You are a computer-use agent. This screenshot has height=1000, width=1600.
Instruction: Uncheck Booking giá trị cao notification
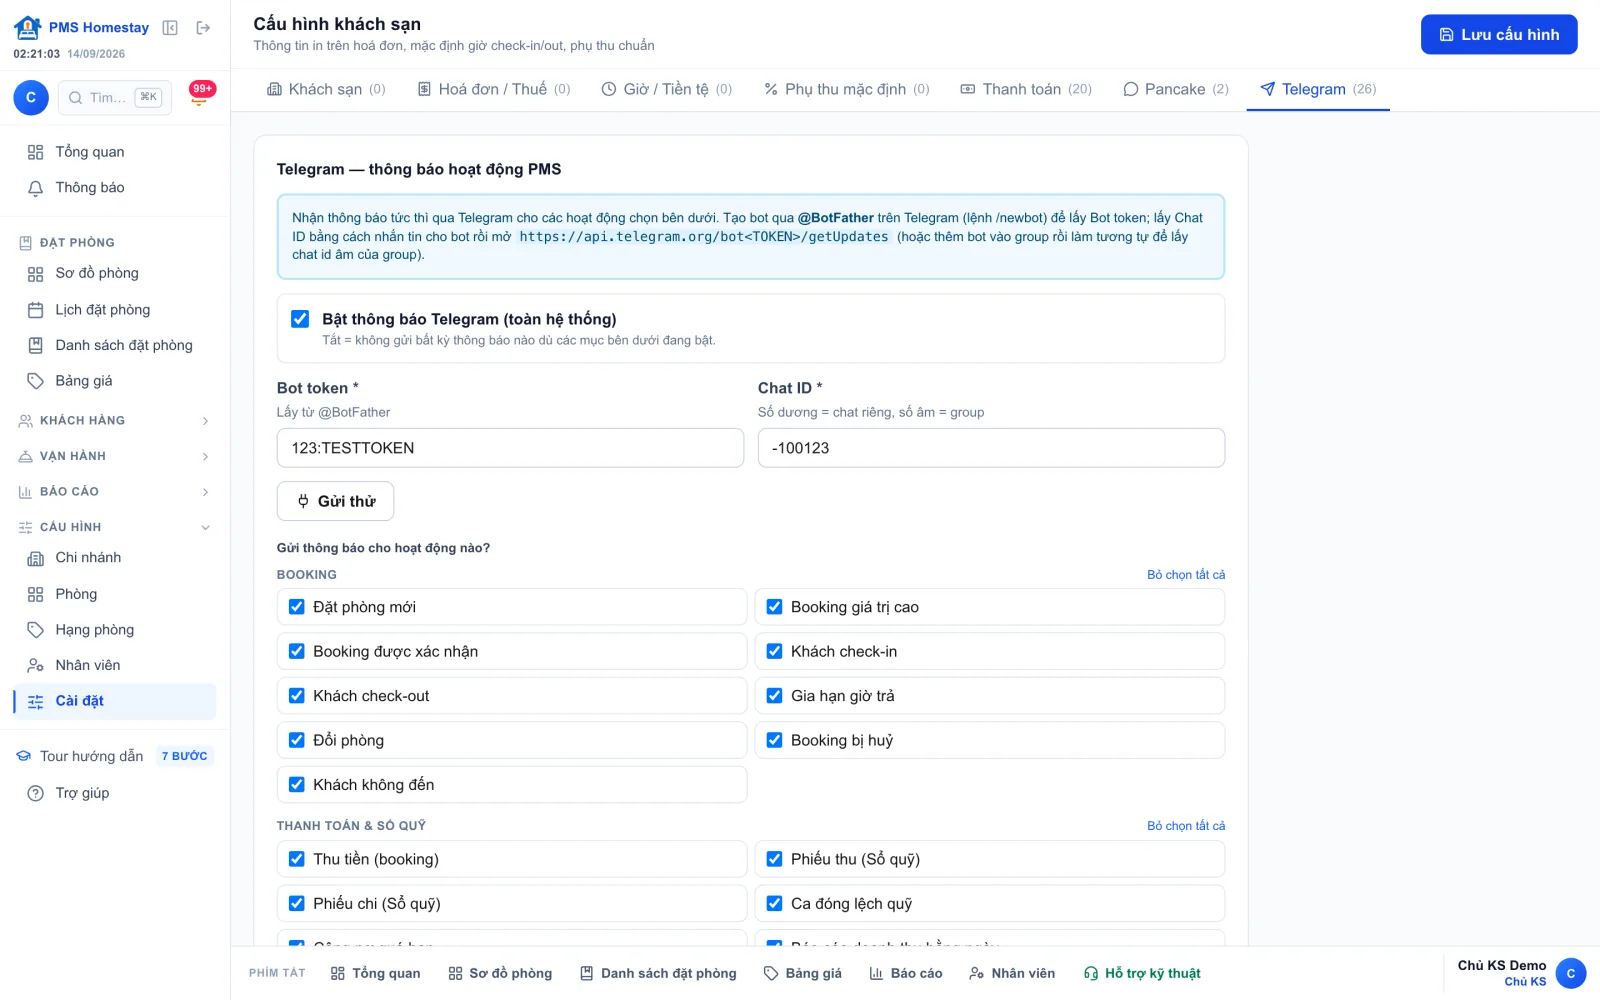tap(774, 607)
